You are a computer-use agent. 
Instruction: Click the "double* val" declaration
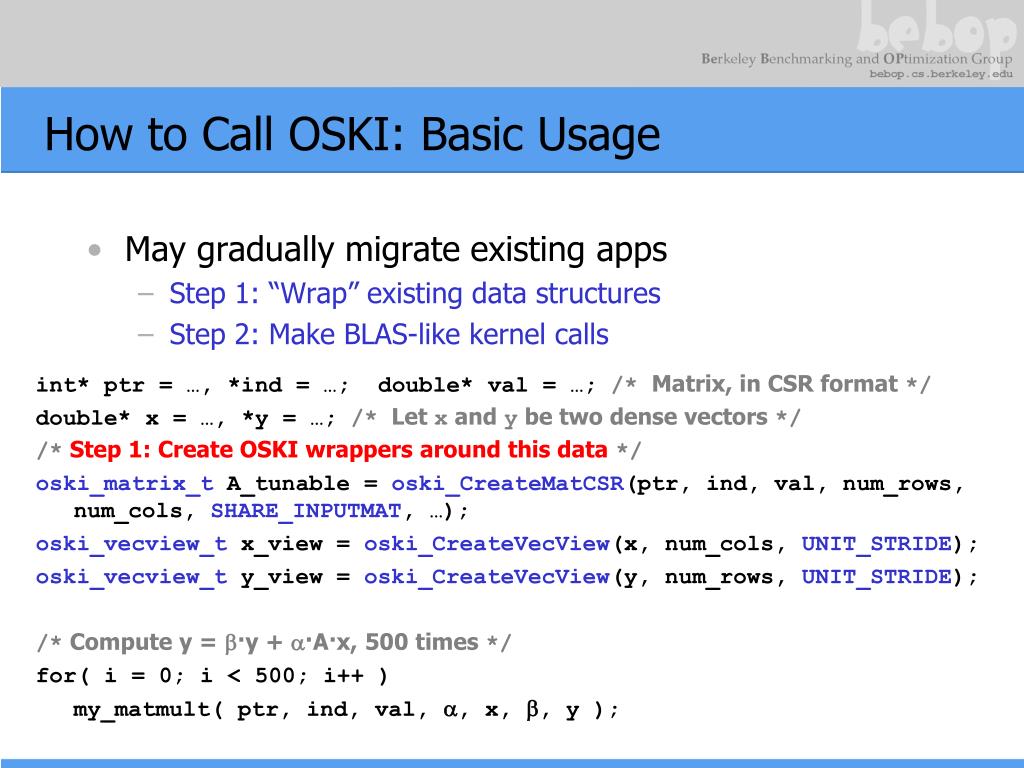[x=453, y=385]
